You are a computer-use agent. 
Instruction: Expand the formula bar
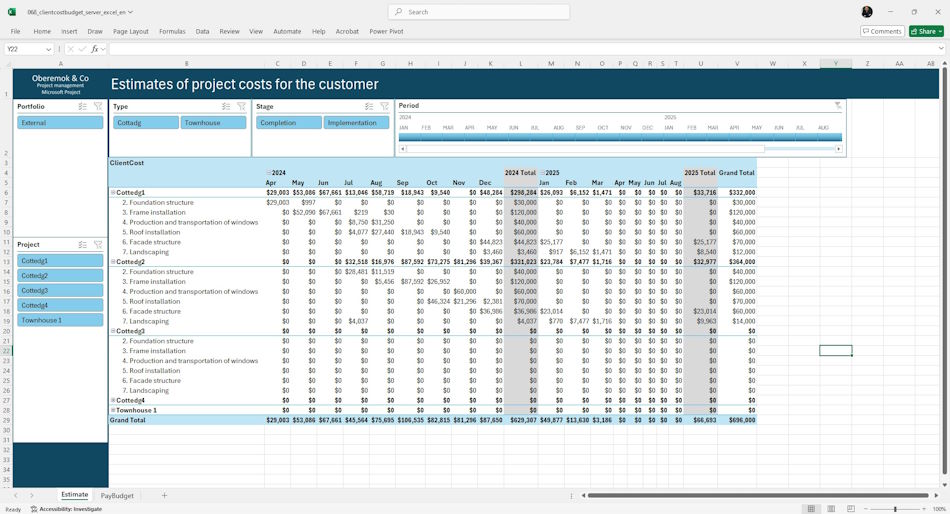941,49
